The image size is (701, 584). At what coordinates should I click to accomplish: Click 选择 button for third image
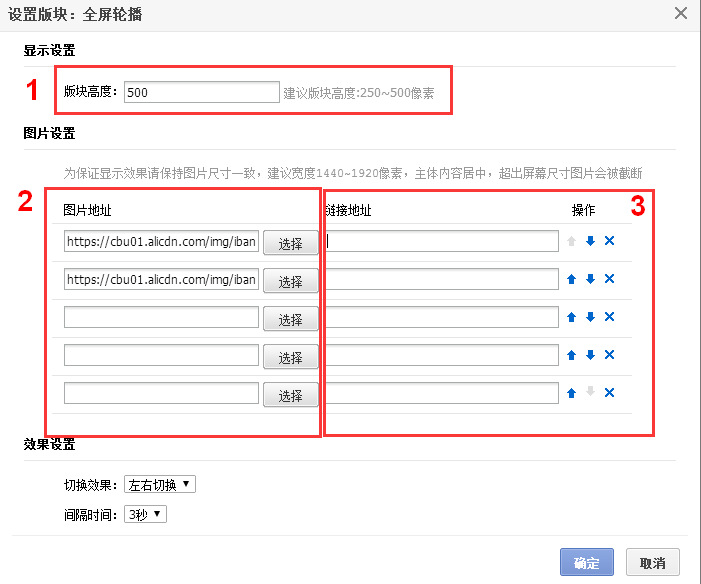click(x=290, y=320)
